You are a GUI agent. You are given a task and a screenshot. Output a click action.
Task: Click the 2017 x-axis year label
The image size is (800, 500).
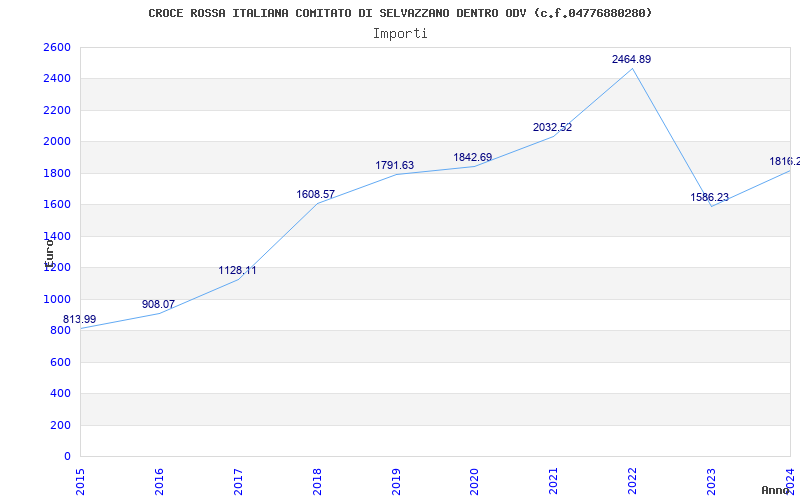(x=238, y=482)
